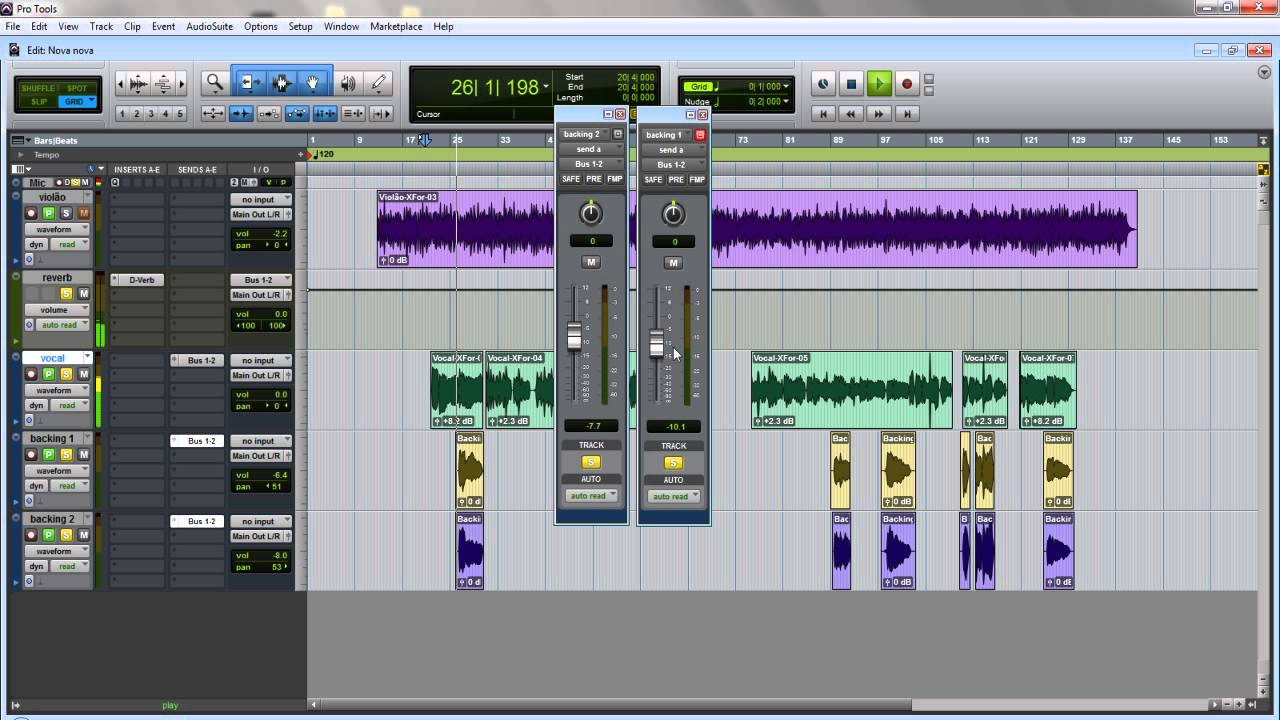Toggle Tab to Transients button
The height and width of the screenshot is (720, 1280).
pyautogui.click(x=241, y=114)
